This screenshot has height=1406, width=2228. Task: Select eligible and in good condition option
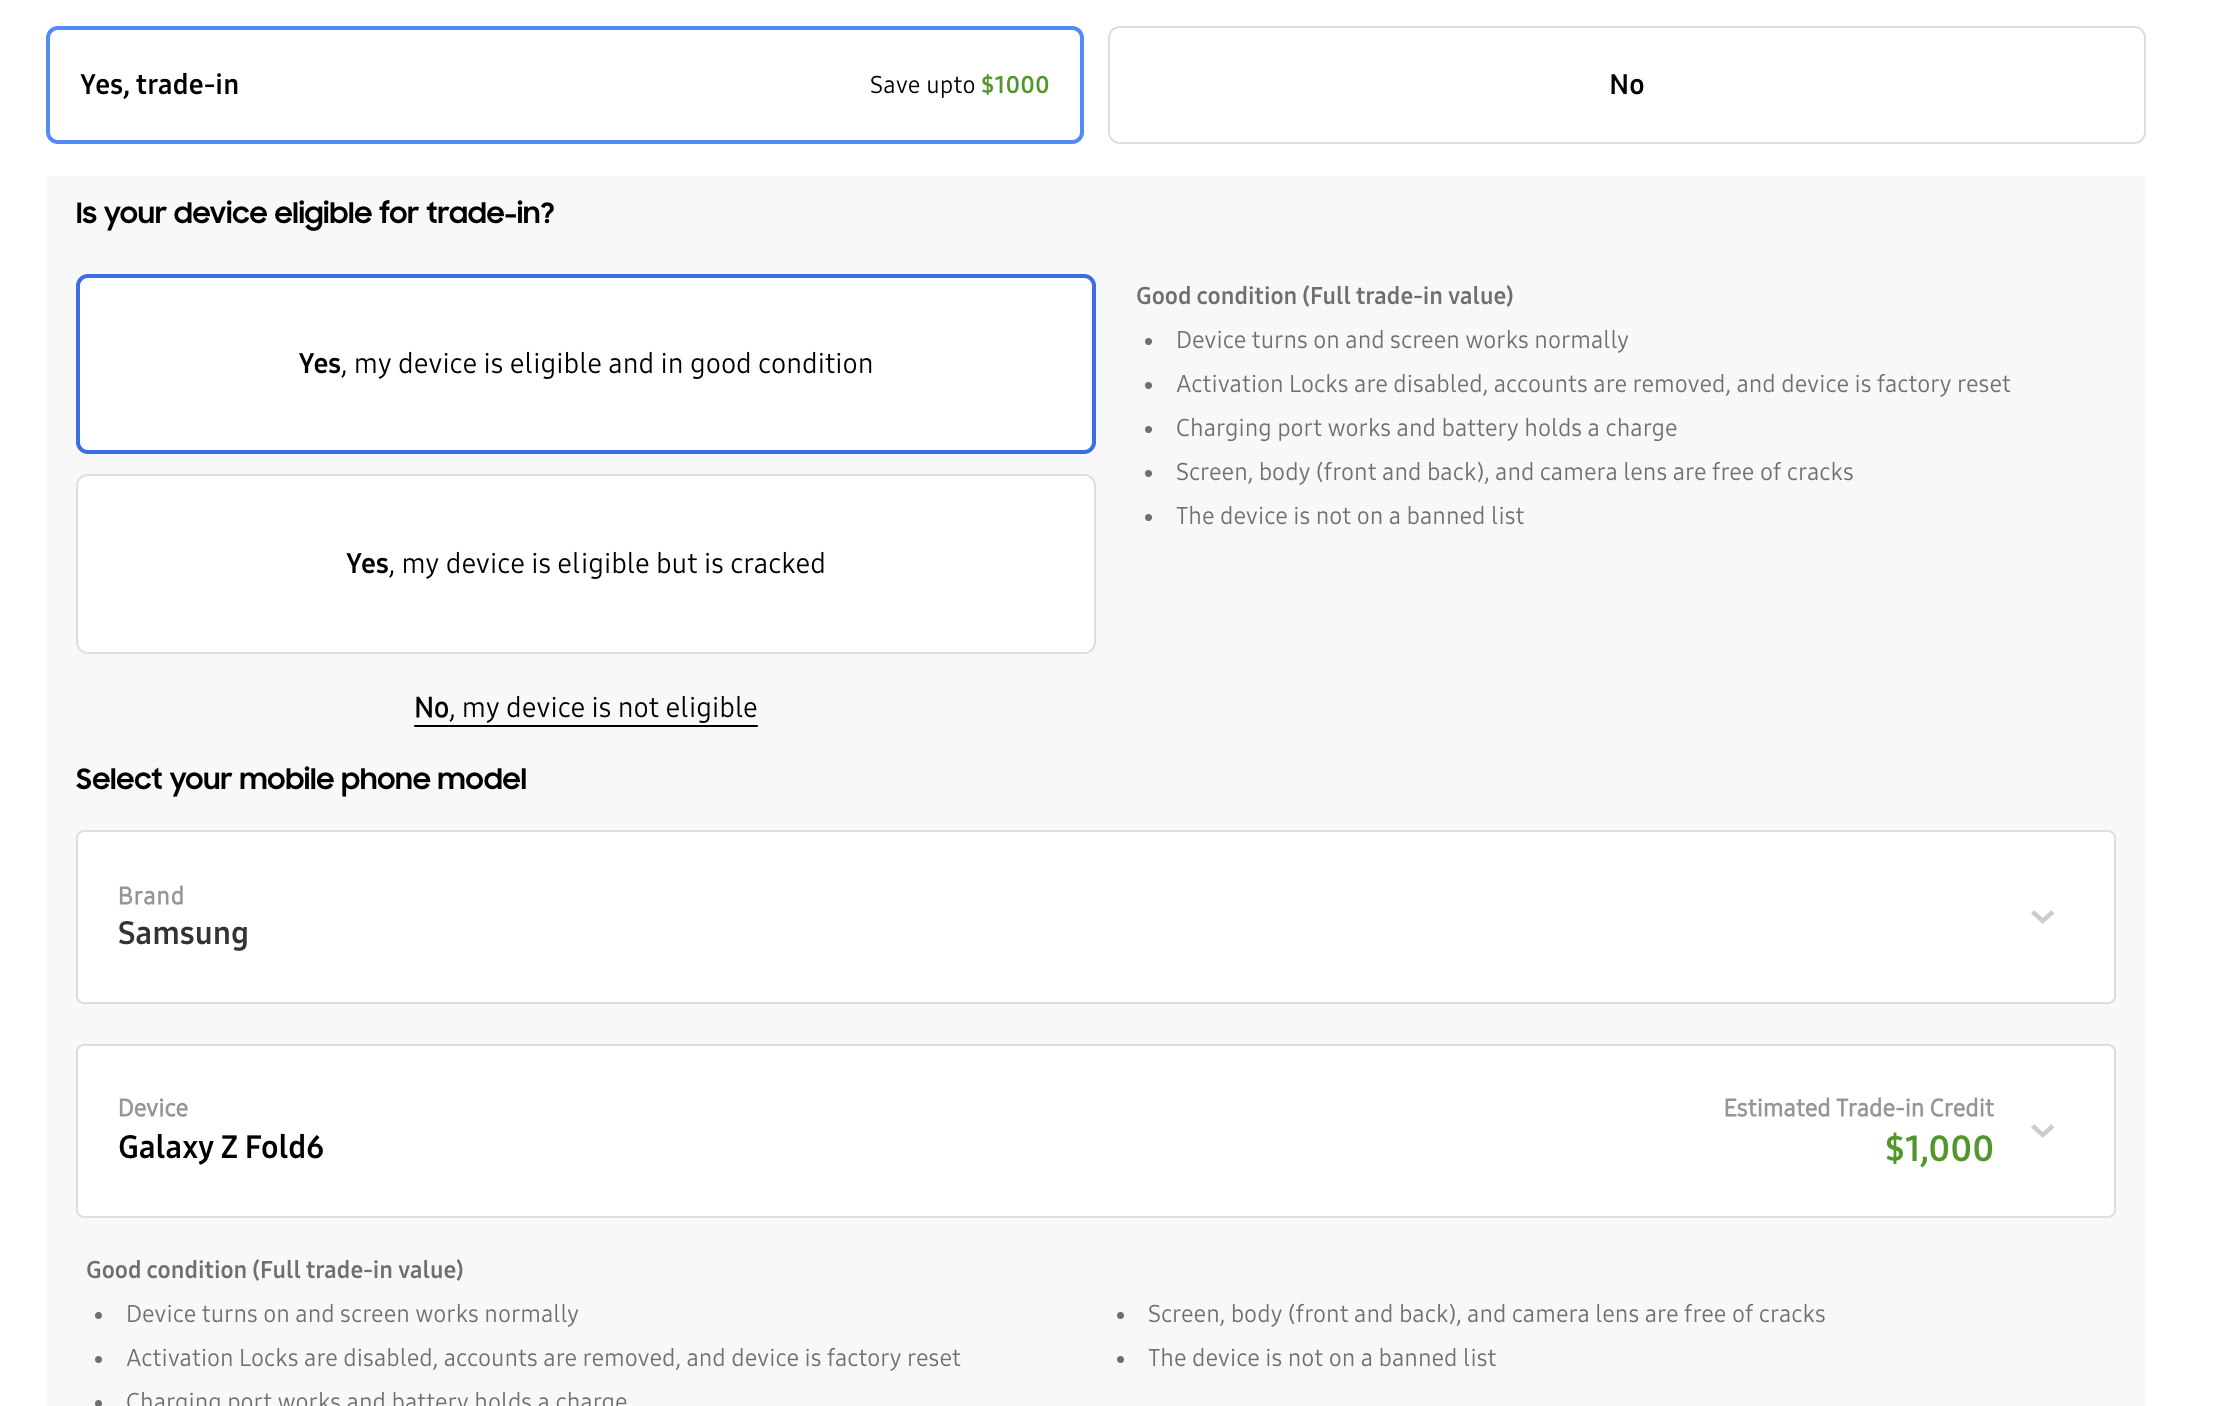[586, 364]
